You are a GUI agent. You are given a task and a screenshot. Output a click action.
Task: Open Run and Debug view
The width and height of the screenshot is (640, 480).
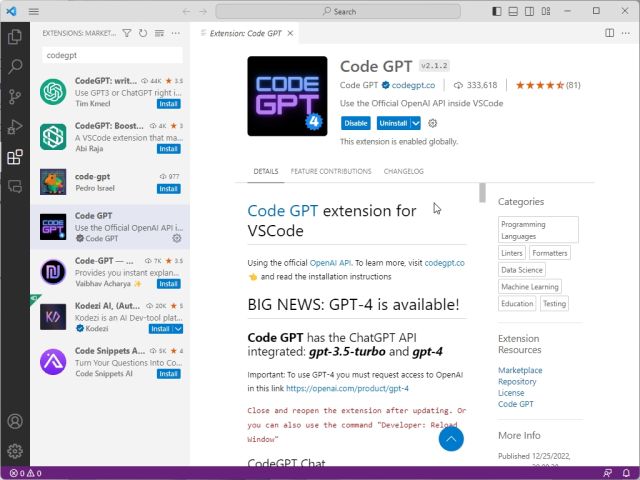15,127
